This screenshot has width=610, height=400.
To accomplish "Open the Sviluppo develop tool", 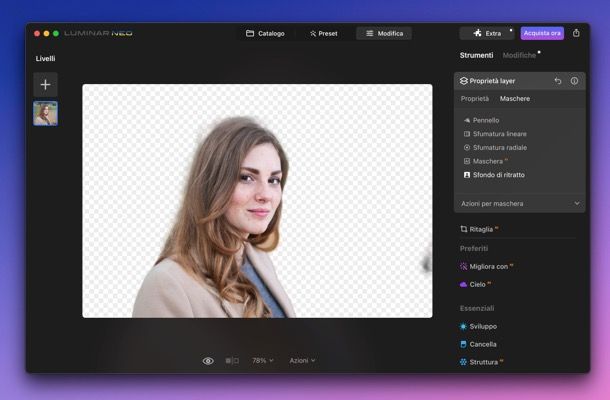I will tap(478, 326).
